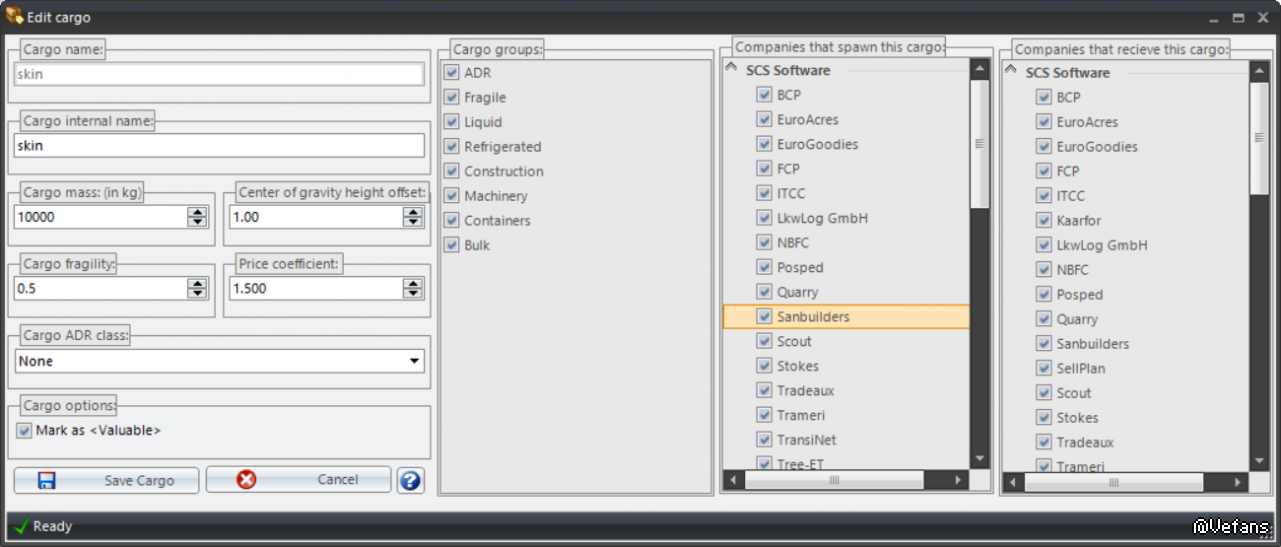Toggle Tradeaux in receive companies list
The image size is (1281, 547).
pos(1044,442)
